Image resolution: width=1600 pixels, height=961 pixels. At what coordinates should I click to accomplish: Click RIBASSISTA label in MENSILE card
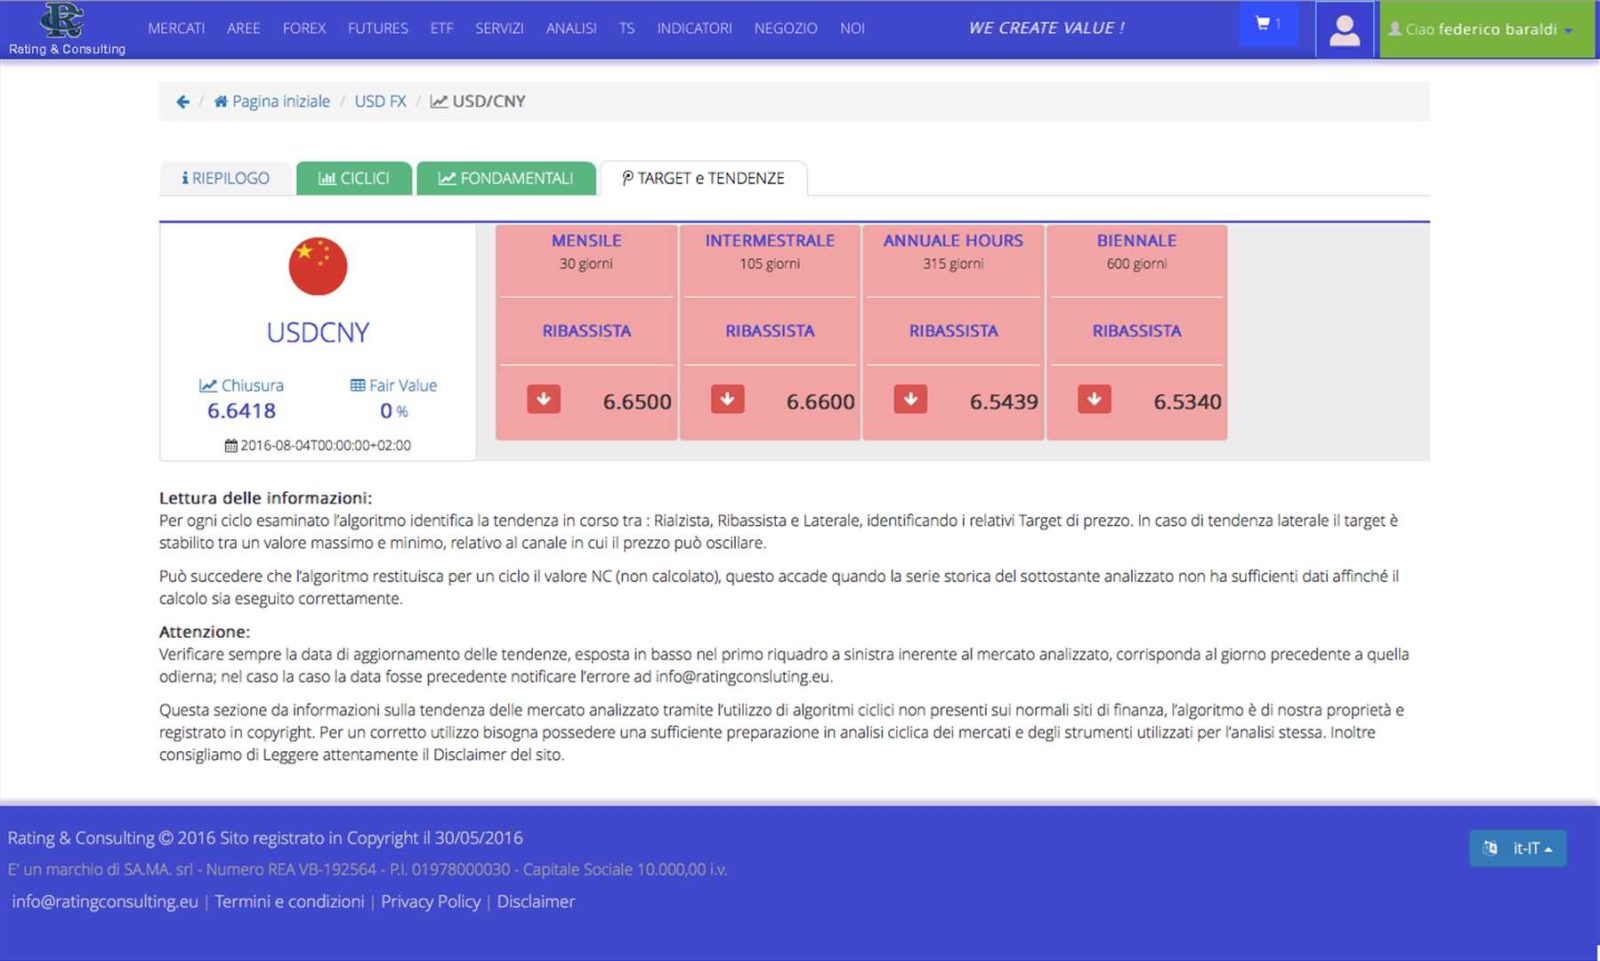tap(586, 330)
